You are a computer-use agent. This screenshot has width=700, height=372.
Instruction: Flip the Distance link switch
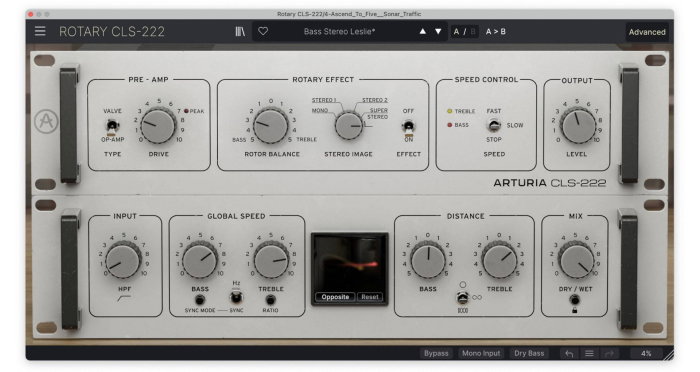click(462, 297)
